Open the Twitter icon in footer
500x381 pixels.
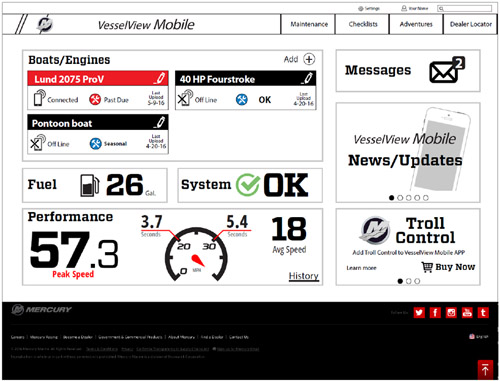pos(419,312)
